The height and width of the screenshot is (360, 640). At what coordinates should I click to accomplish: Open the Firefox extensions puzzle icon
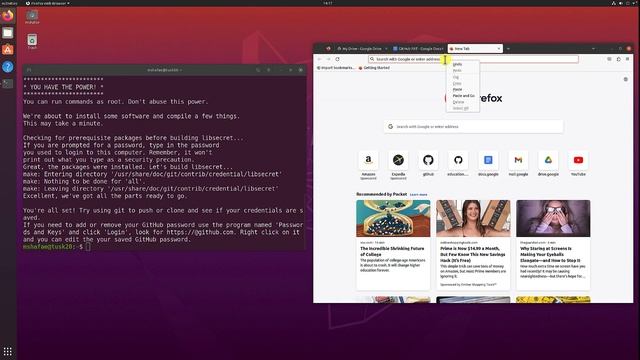point(618,59)
